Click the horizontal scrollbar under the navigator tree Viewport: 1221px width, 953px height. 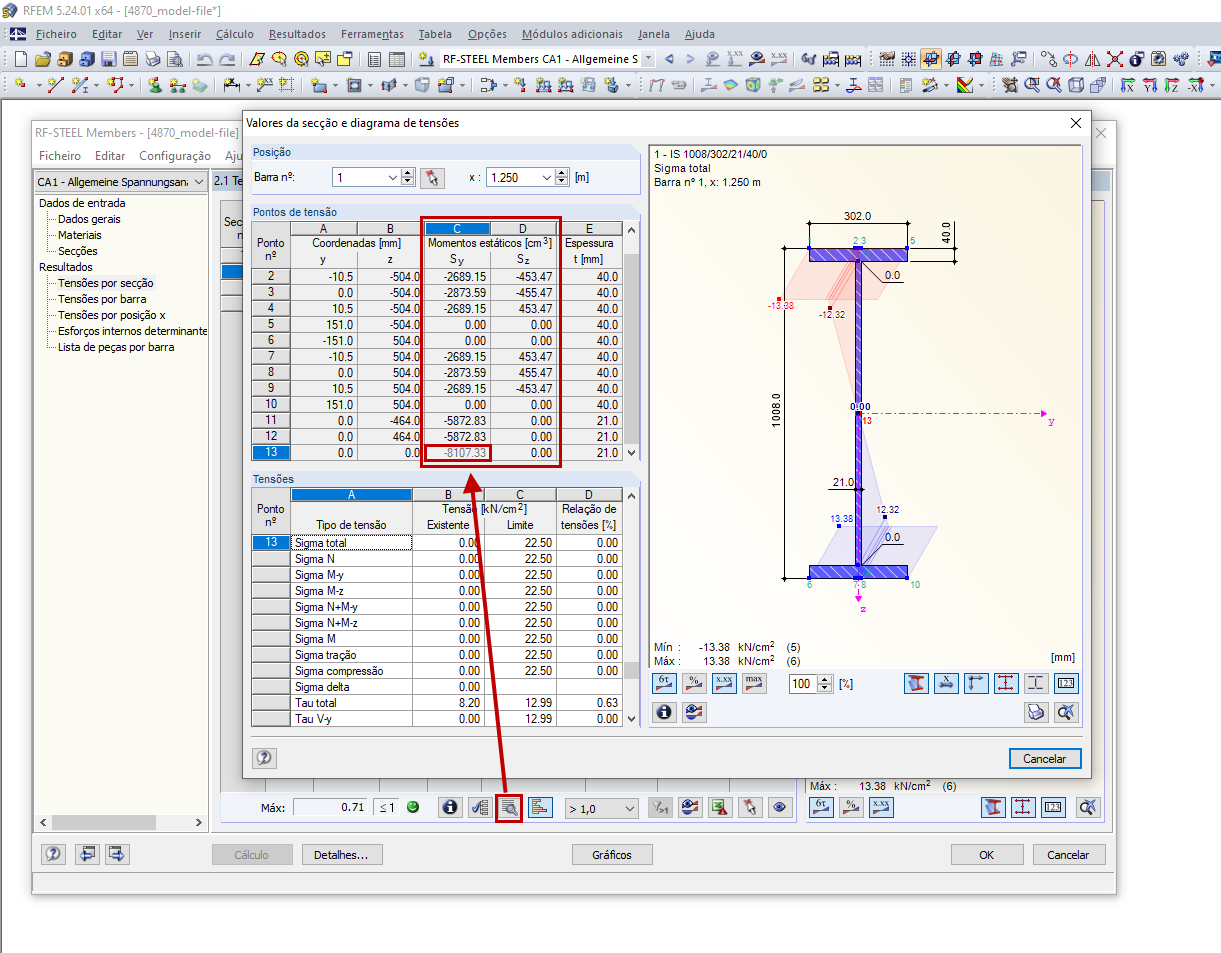pyautogui.click(x=121, y=822)
